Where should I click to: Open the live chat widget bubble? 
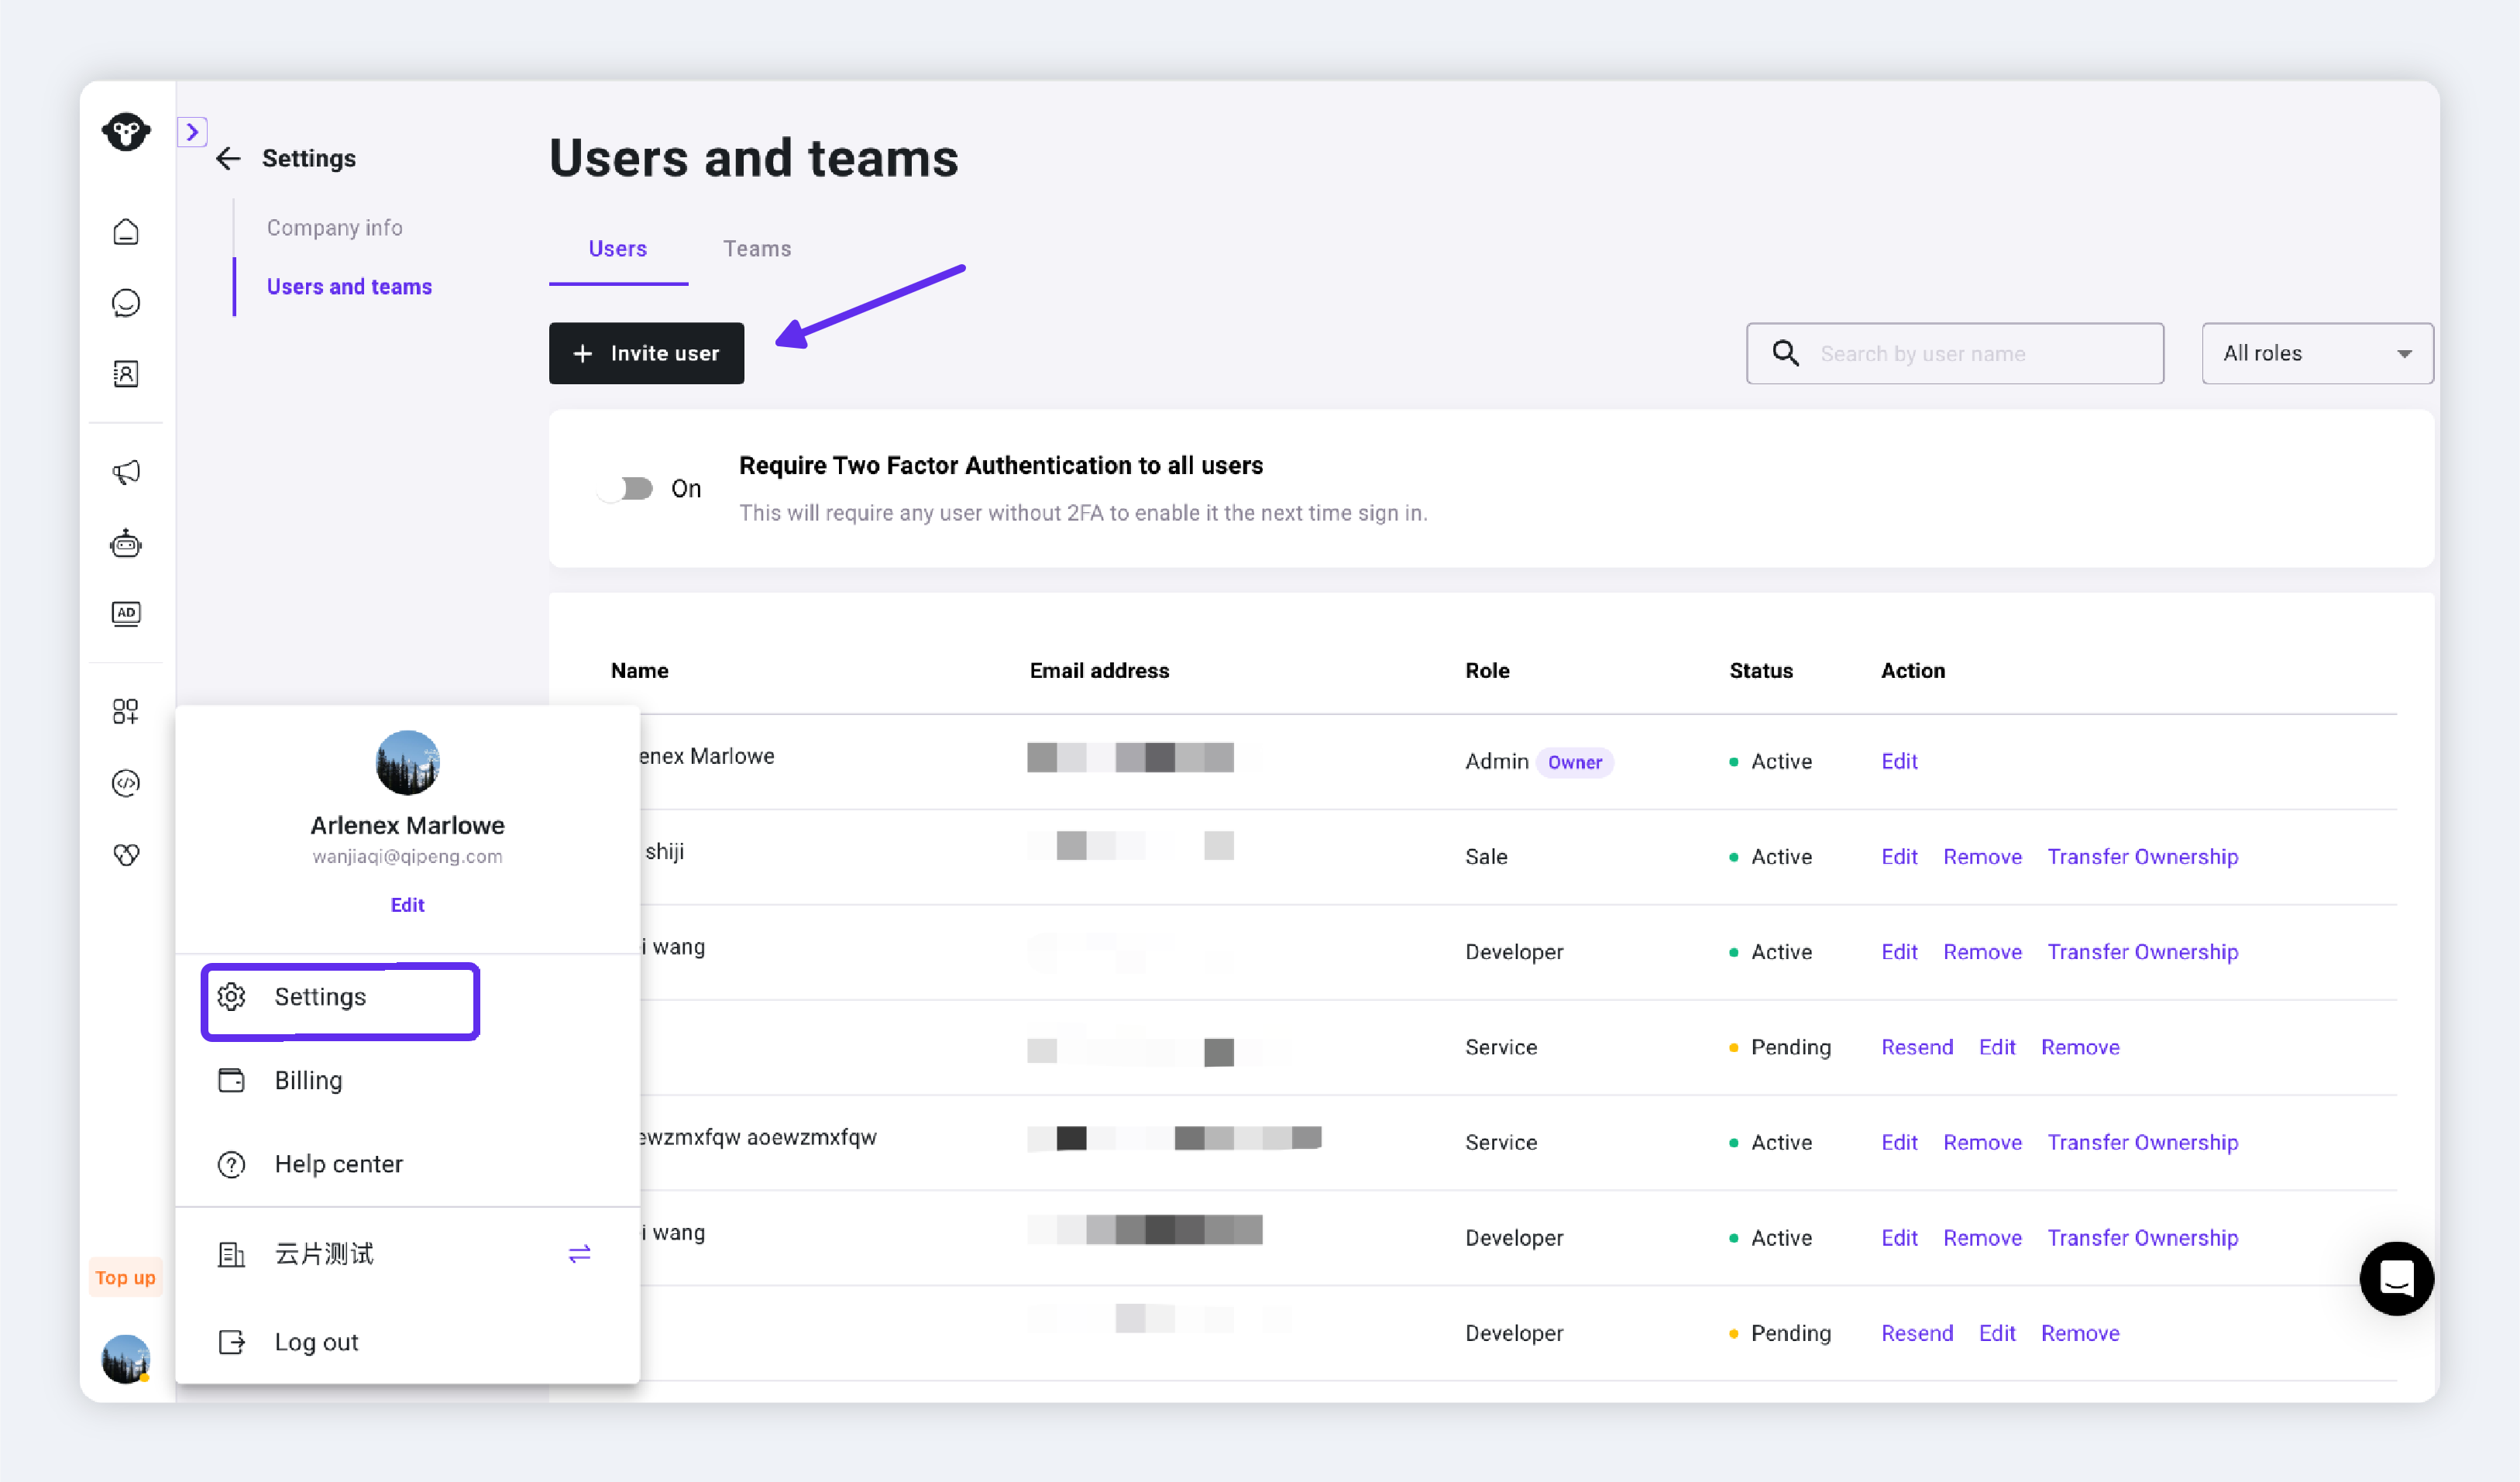pyautogui.click(x=2396, y=1278)
